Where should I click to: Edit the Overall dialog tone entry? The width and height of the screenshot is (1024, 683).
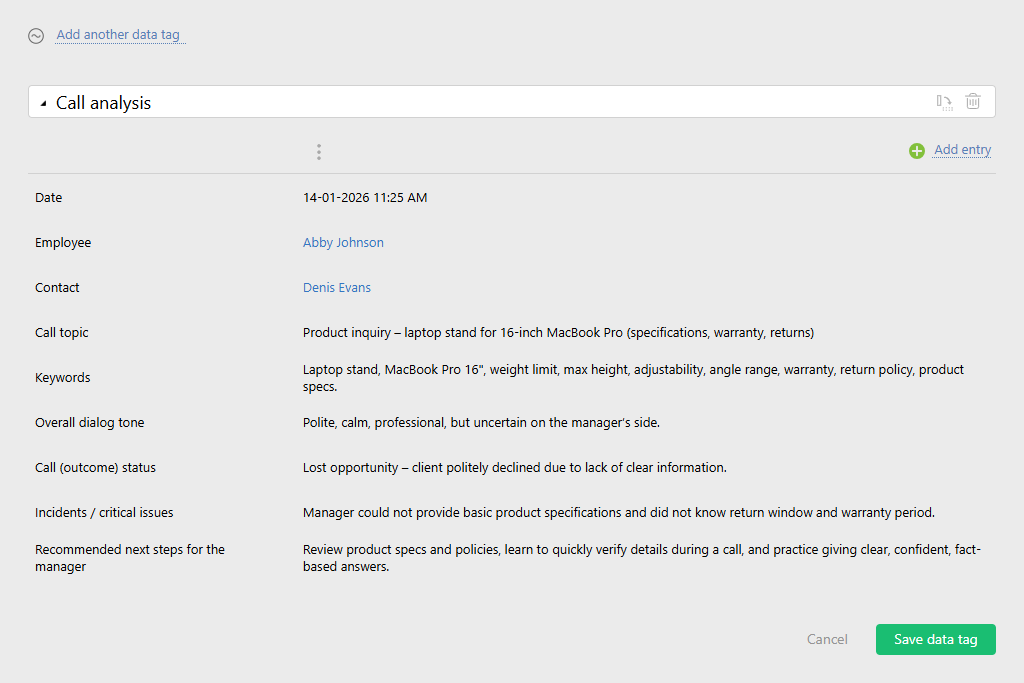point(480,422)
